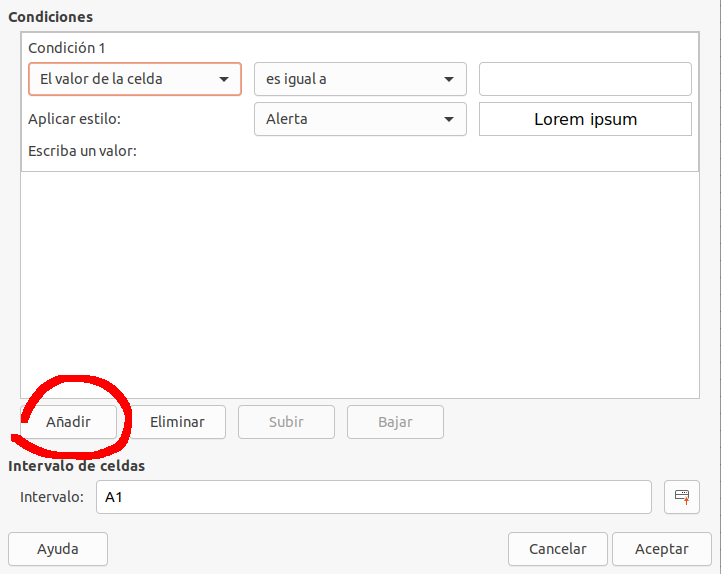
Task: Click the Intervalo range field containing A1
Action: [374, 497]
